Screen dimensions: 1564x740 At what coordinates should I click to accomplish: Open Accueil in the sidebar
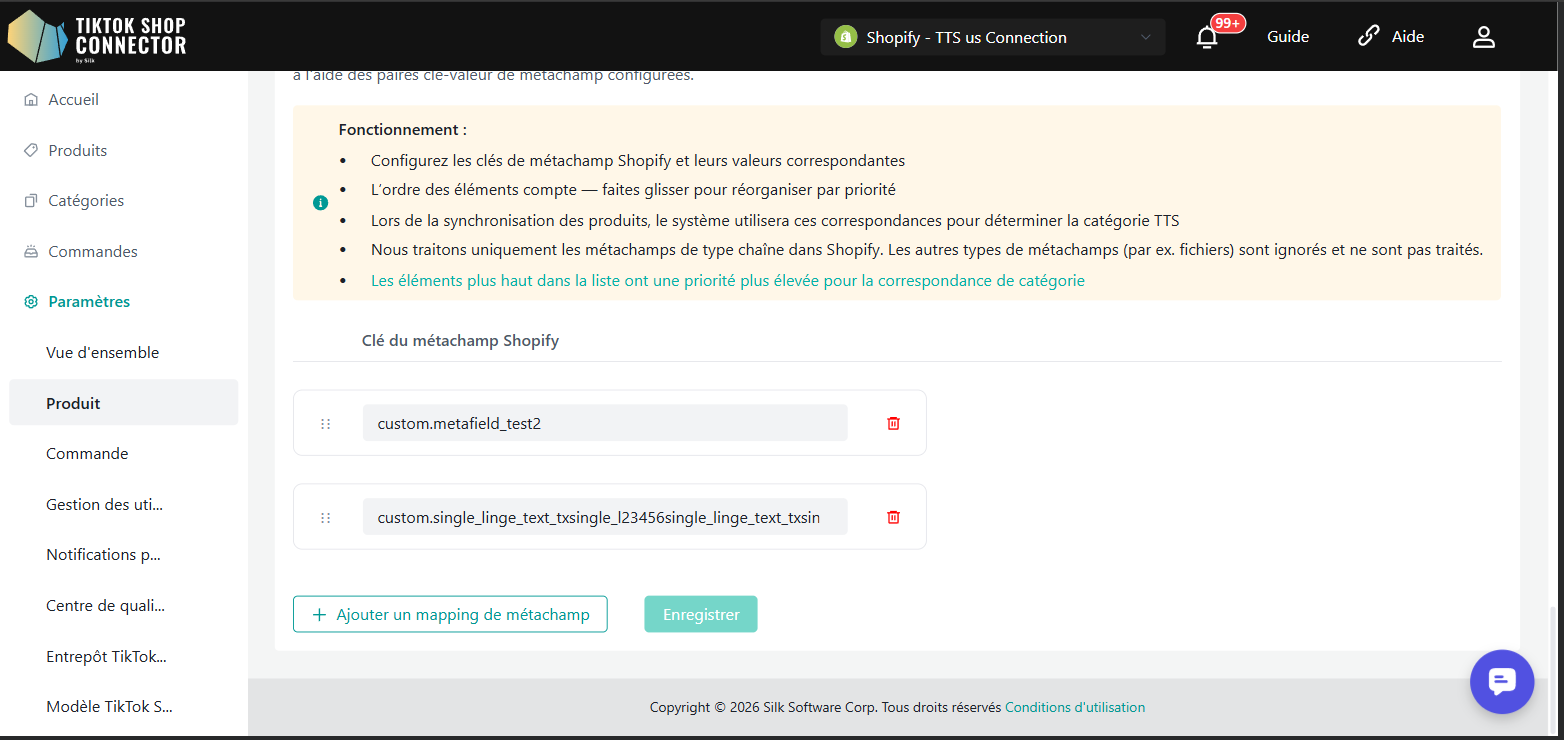pyautogui.click(x=73, y=100)
